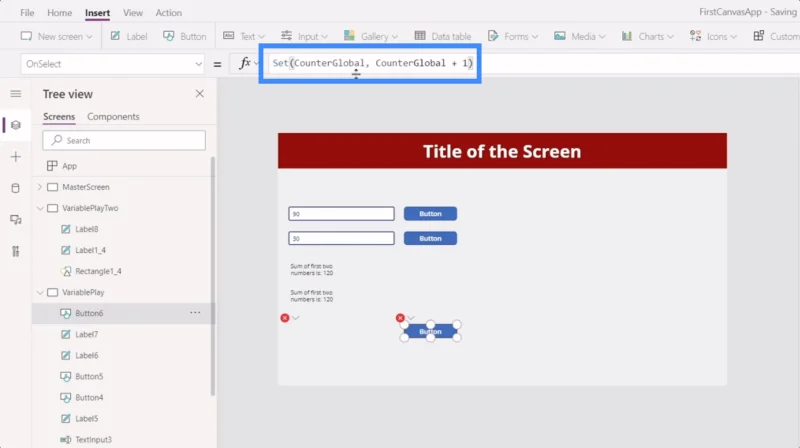Image resolution: width=800 pixels, height=448 pixels.
Task: Switch to the Home tab
Action: (60, 13)
